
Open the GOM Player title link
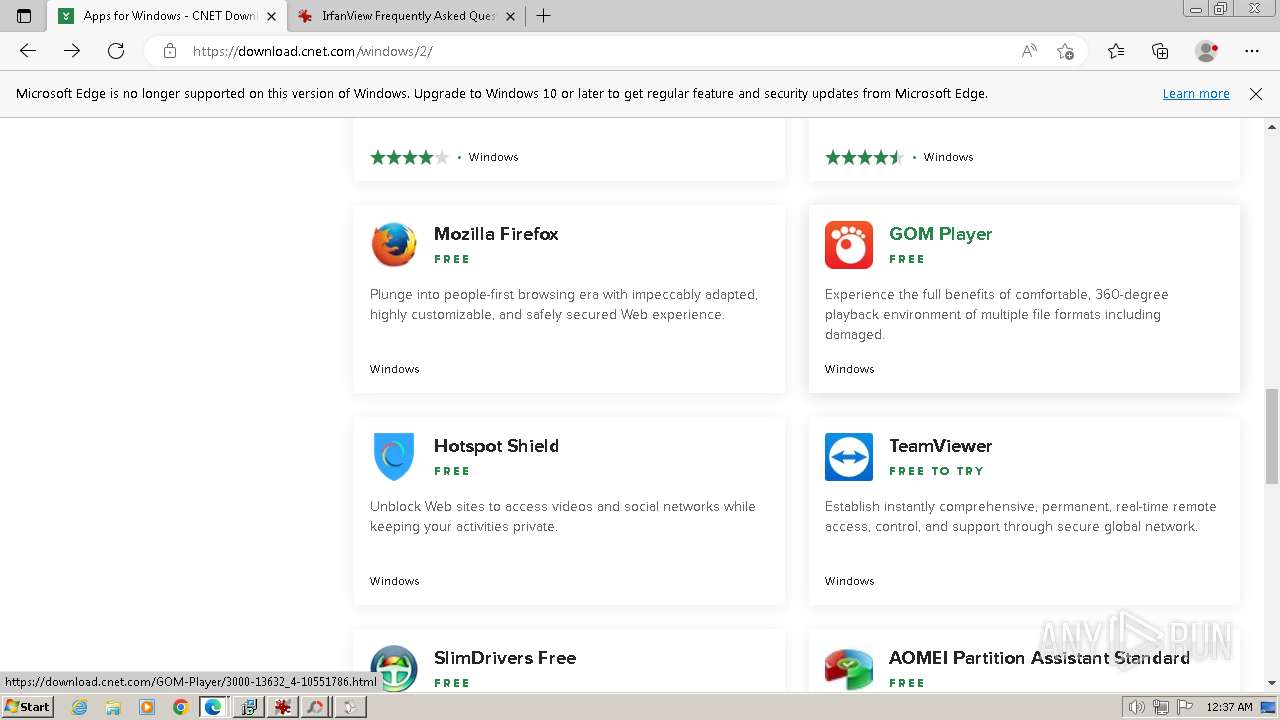[x=940, y=234]
